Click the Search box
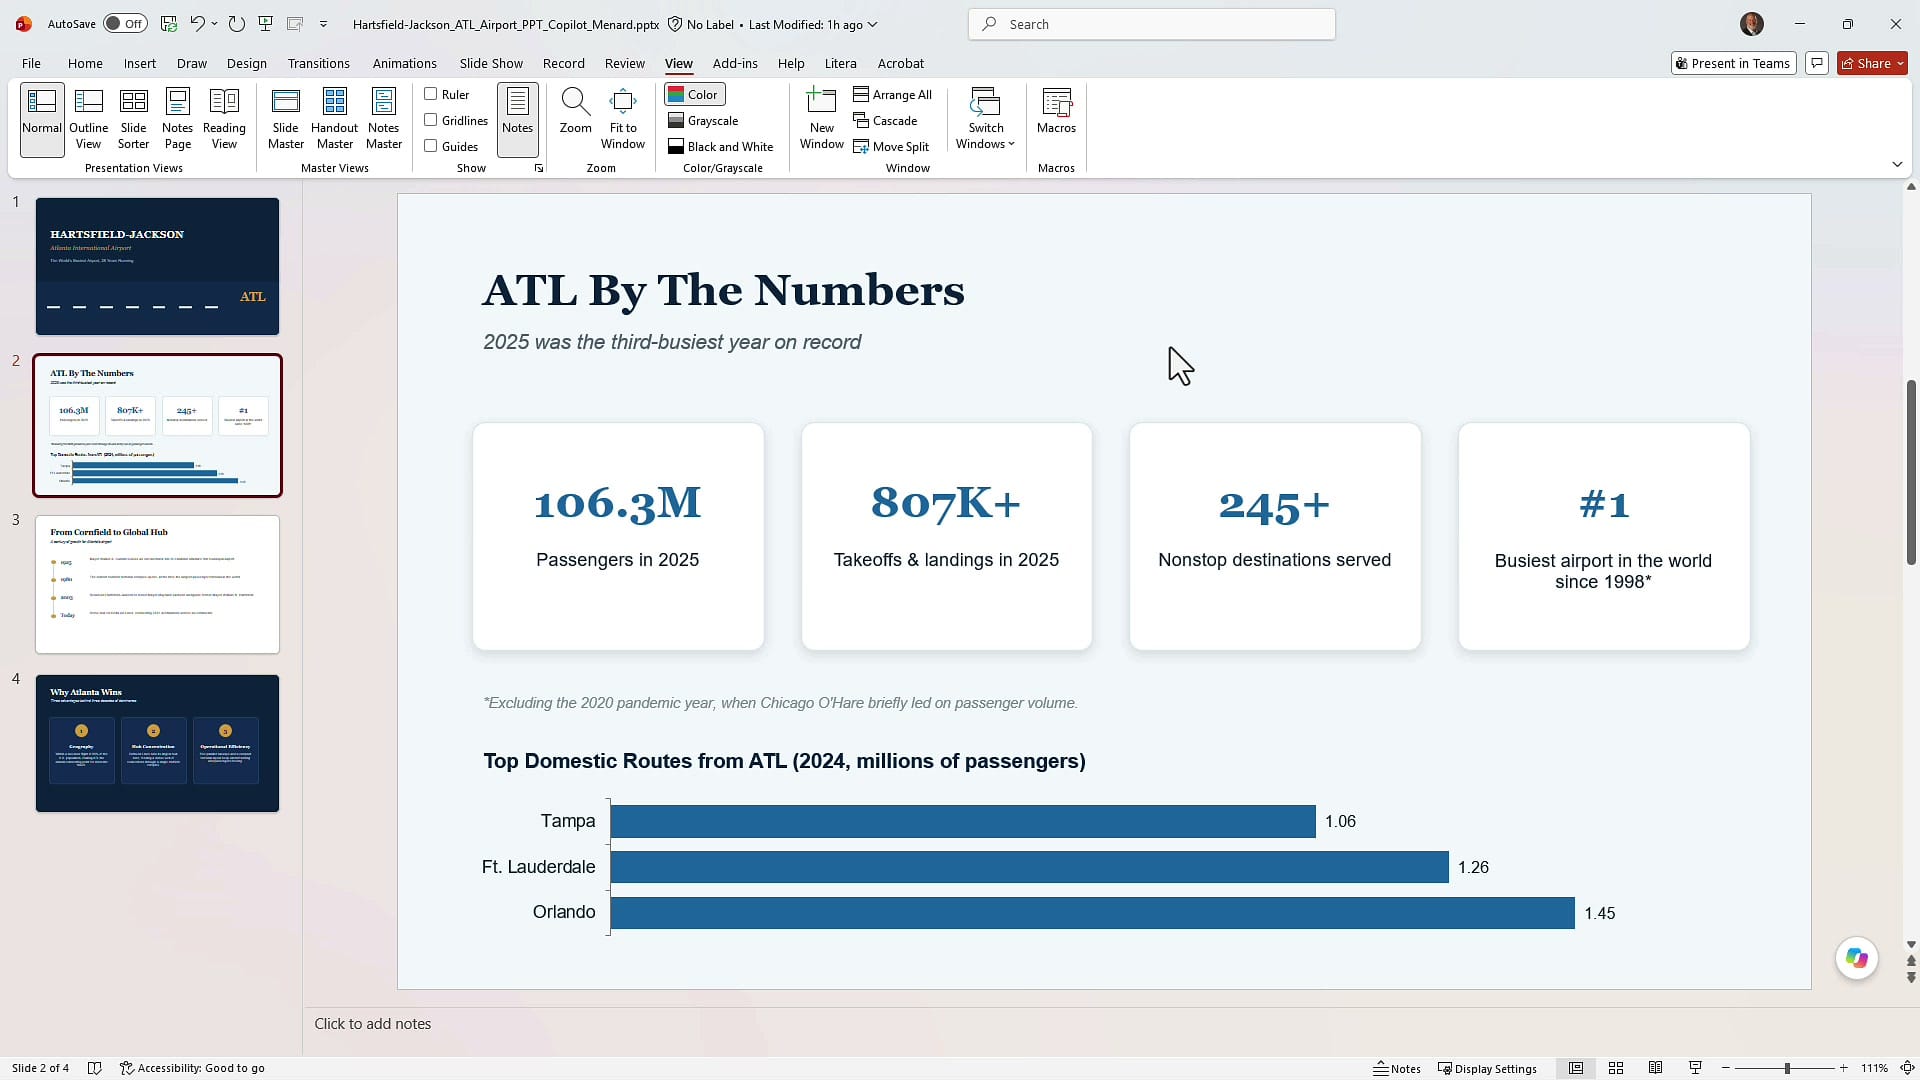This screenshot has width=1920, height=1080. point(1151,24)
